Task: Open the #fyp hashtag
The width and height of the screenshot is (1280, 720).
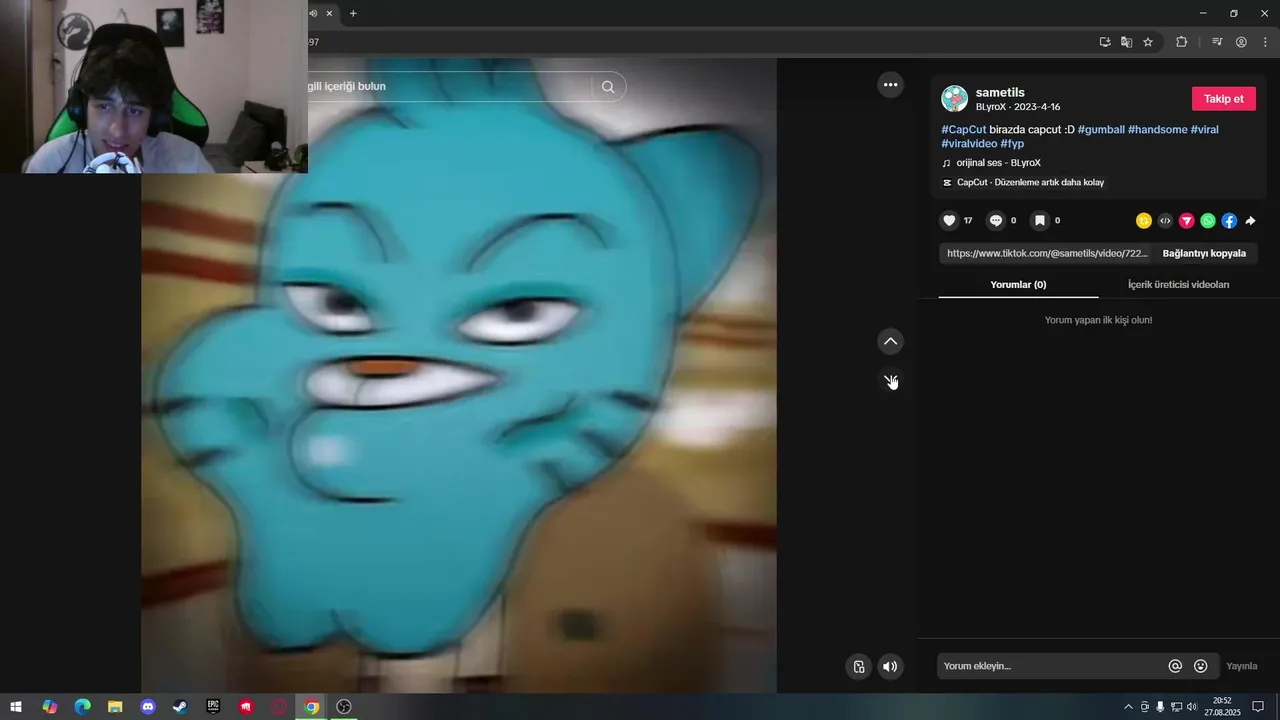Action: tap(1012, 144)
